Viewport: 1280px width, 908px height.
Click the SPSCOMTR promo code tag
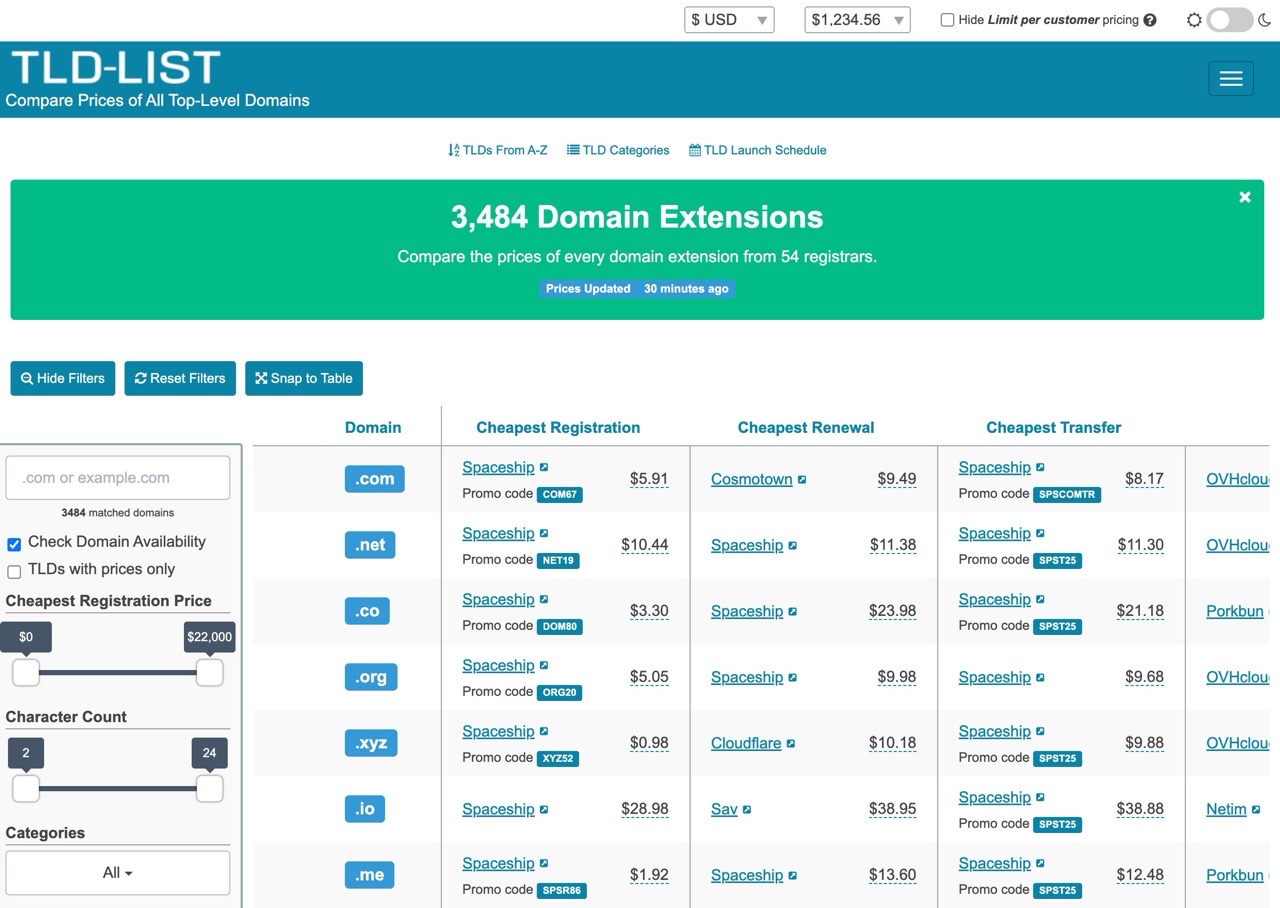(1067, 494)
